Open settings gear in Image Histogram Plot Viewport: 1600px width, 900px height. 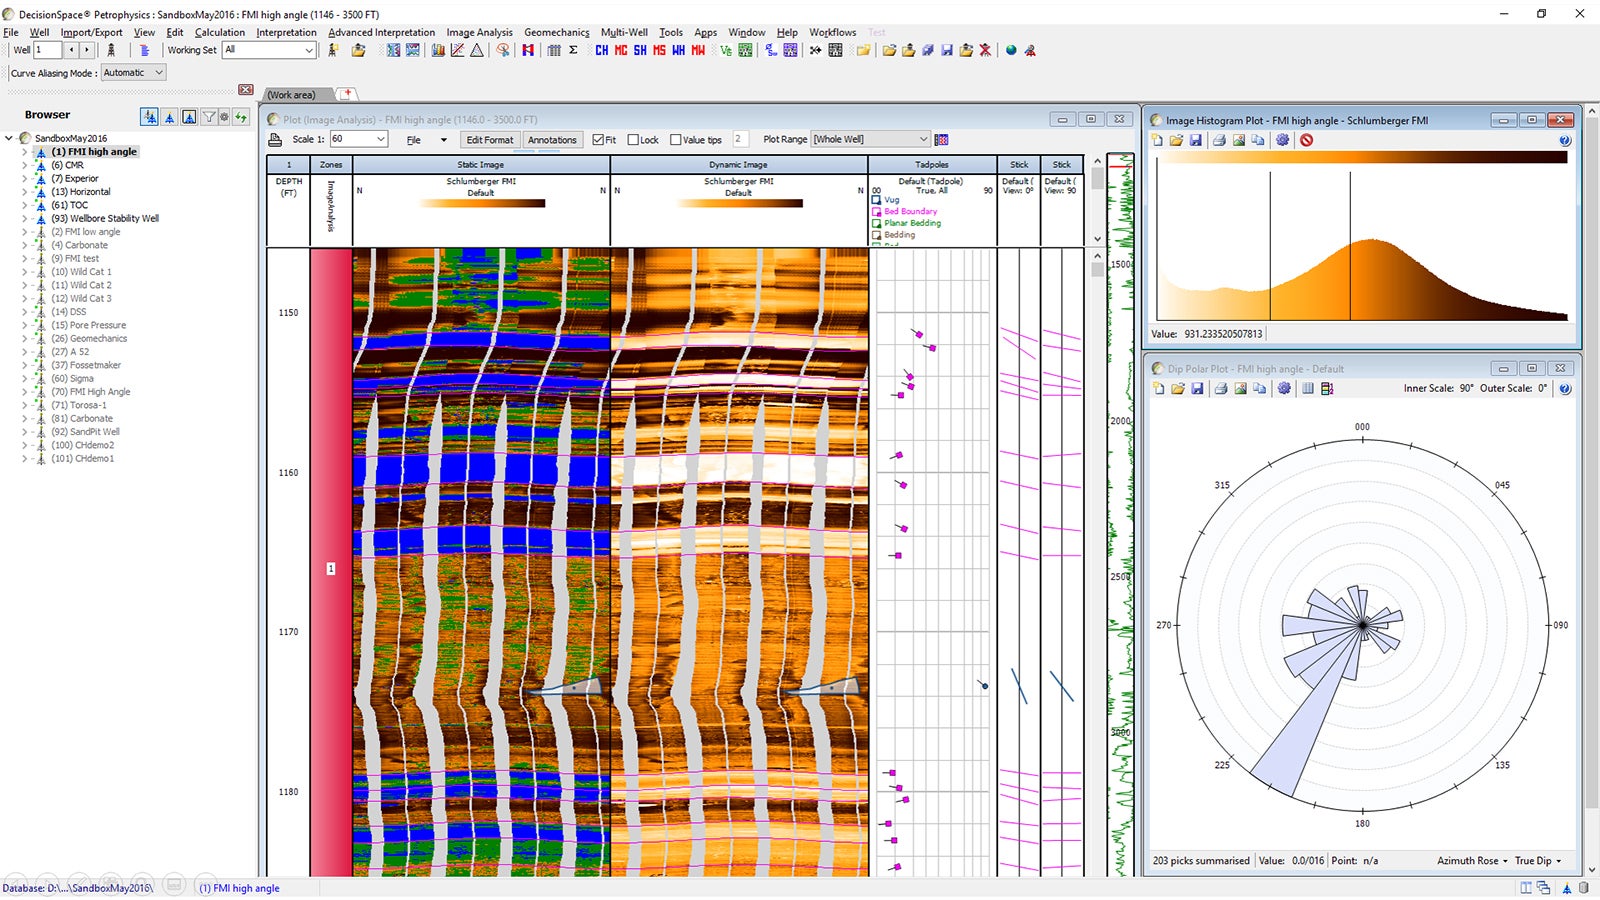pos(1282,140)
